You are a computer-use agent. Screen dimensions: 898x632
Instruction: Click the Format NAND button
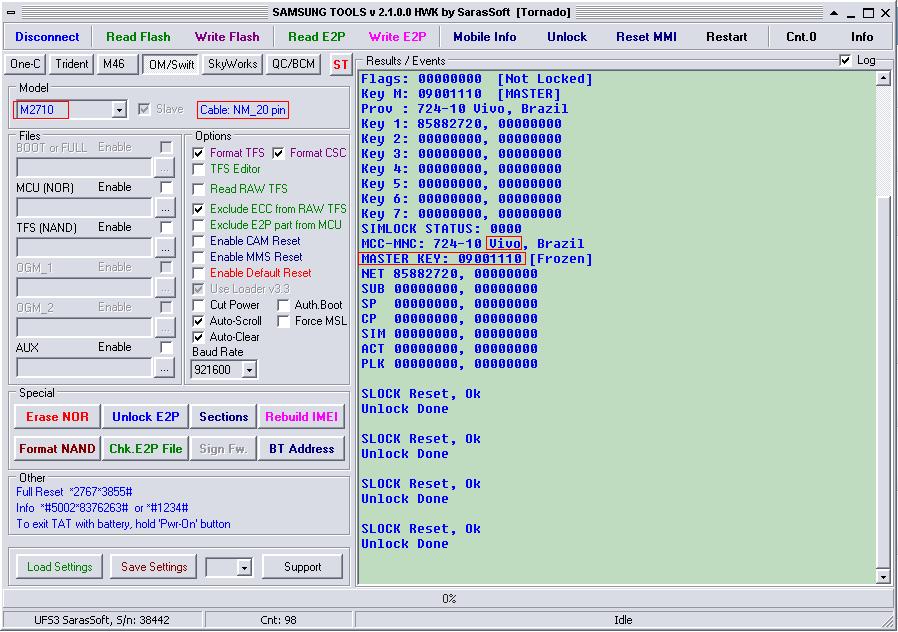pos(57,449)
